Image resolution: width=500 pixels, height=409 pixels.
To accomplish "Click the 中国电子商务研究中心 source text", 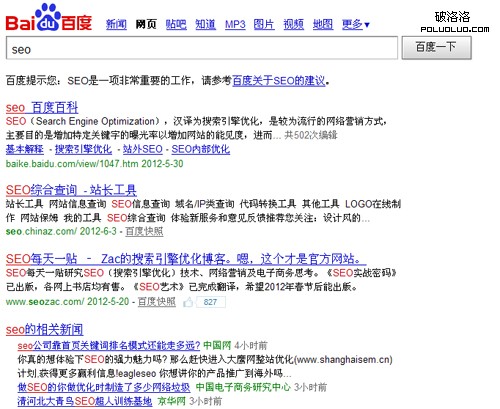I will coord(243,387).
